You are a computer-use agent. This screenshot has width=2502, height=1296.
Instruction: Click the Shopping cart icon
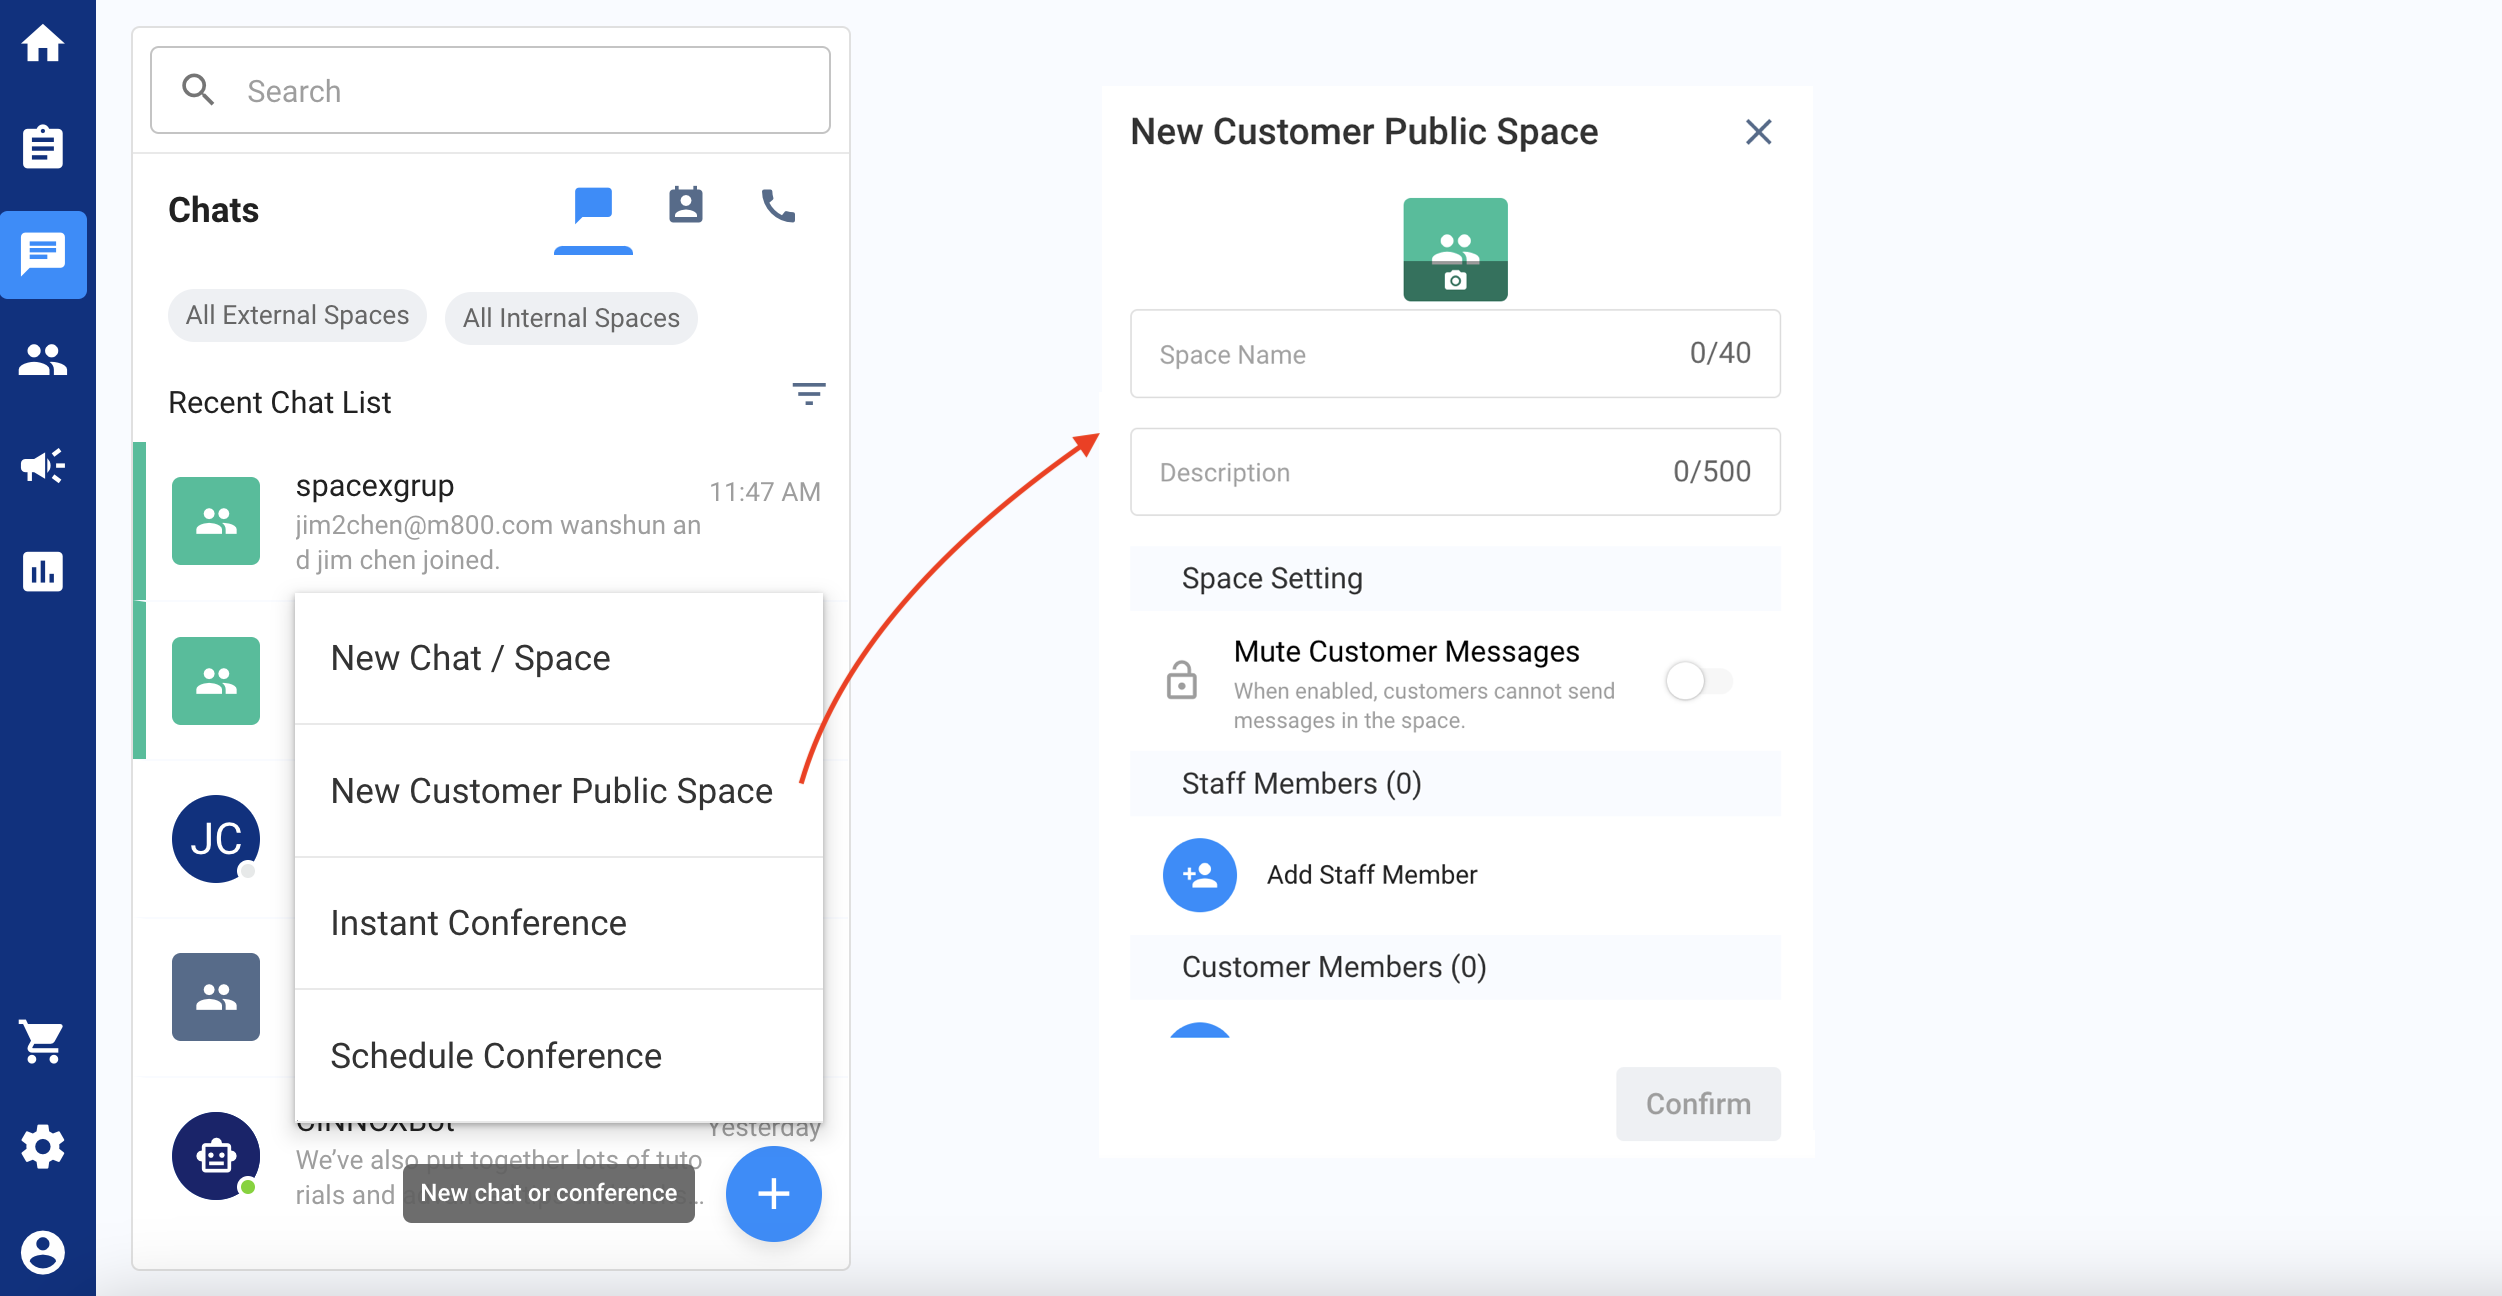pyautogui.click(x=45, y=1040)
